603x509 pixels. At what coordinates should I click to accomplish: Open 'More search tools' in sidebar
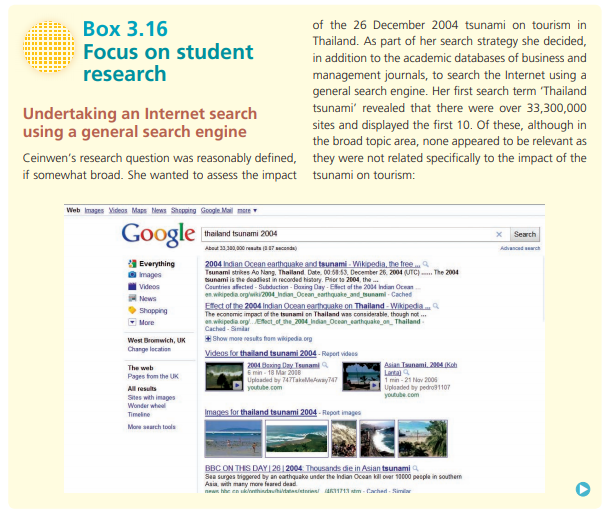pyautogui.click(x=152, y=427)
